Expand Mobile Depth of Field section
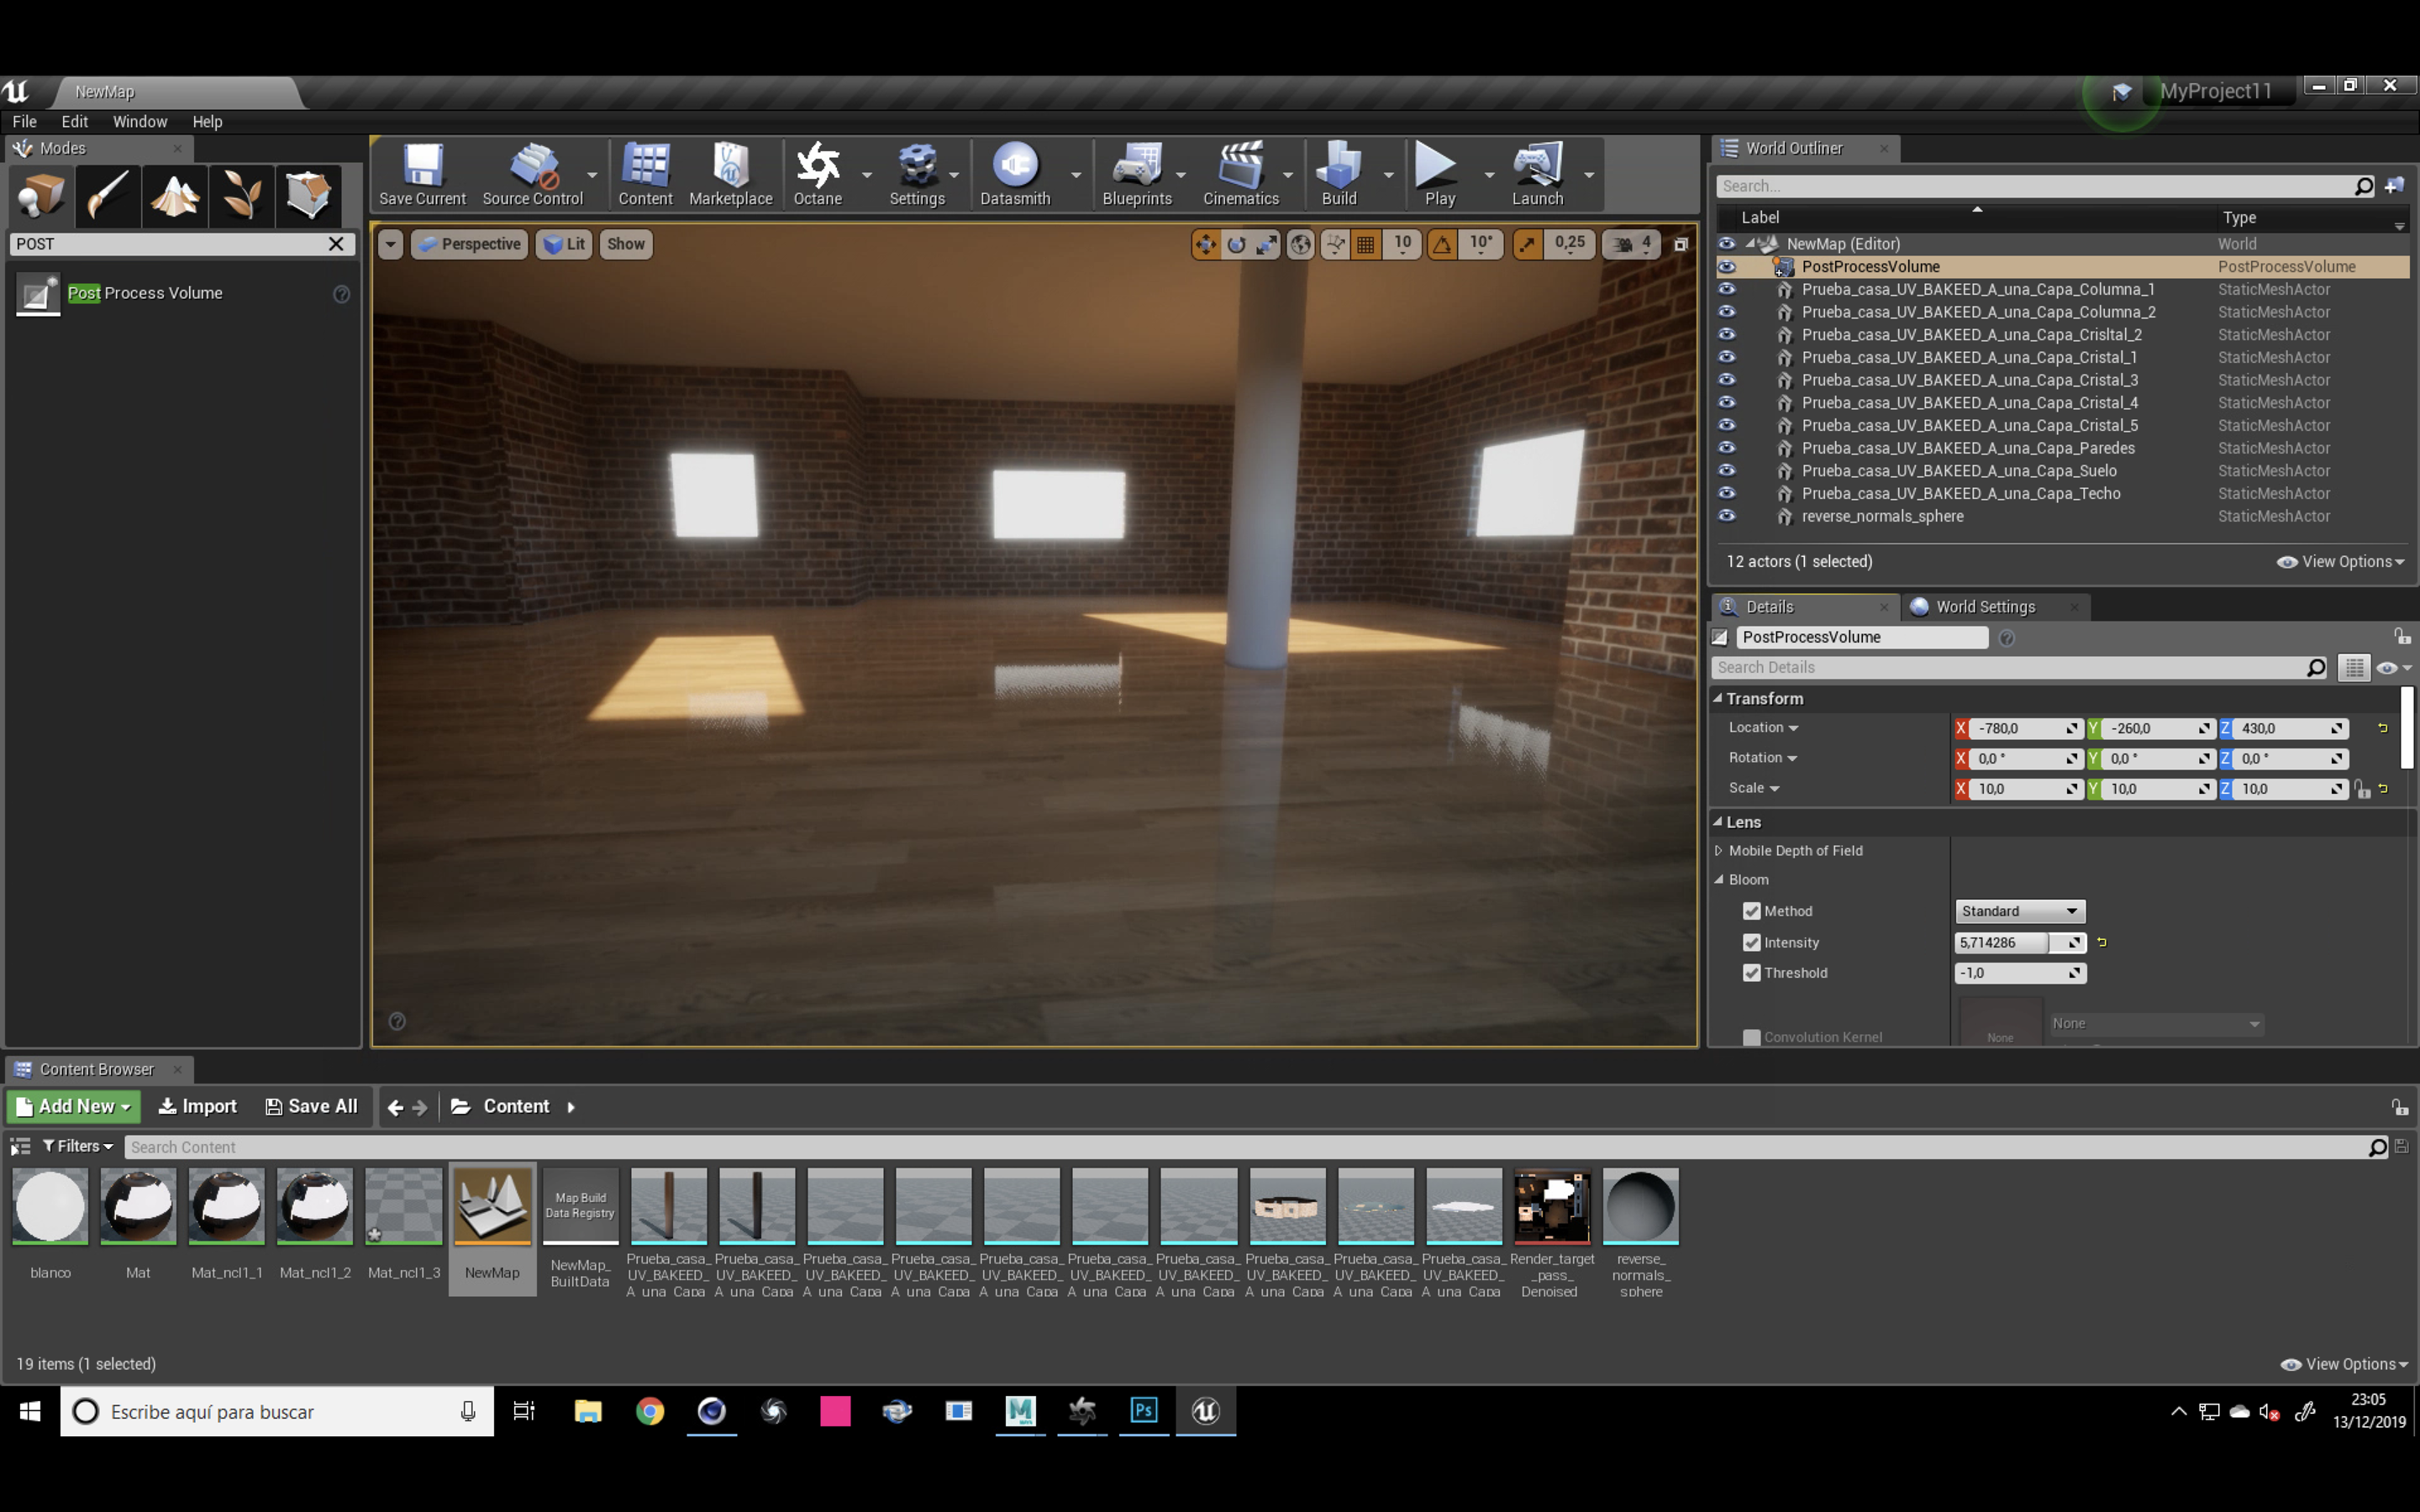 point(1719,851)
